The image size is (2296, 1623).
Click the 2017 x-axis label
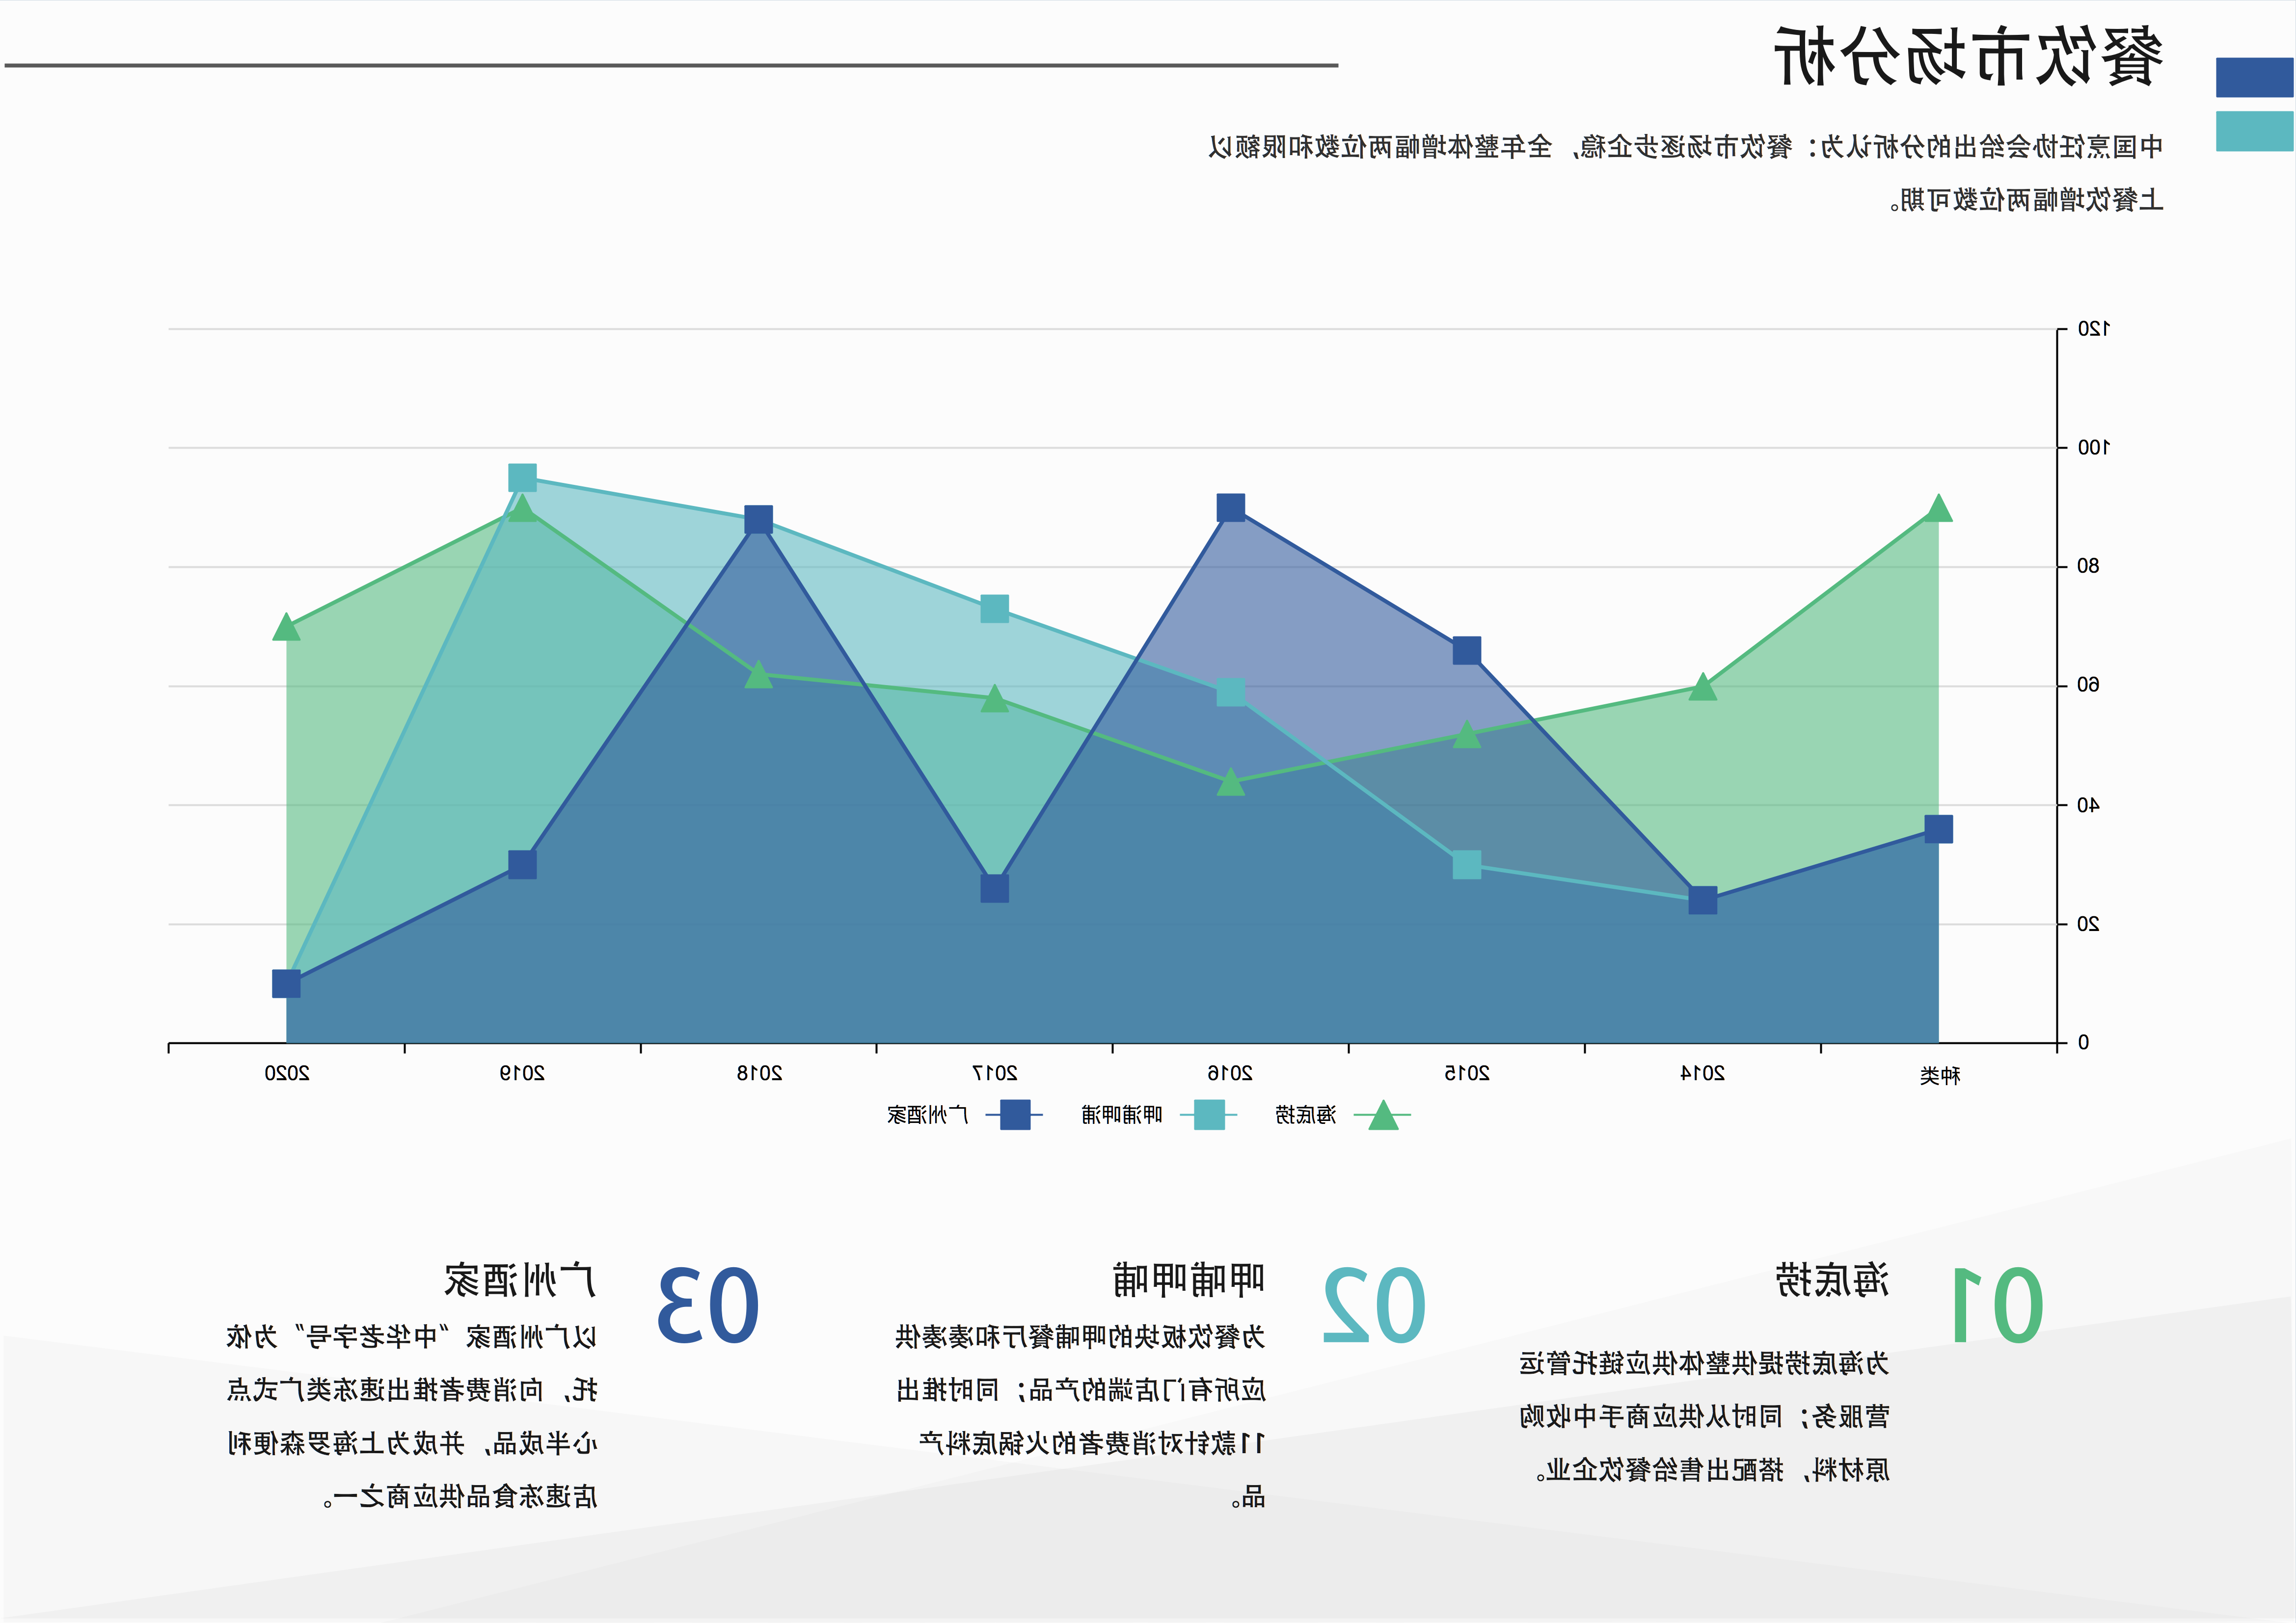point(995,1074)
